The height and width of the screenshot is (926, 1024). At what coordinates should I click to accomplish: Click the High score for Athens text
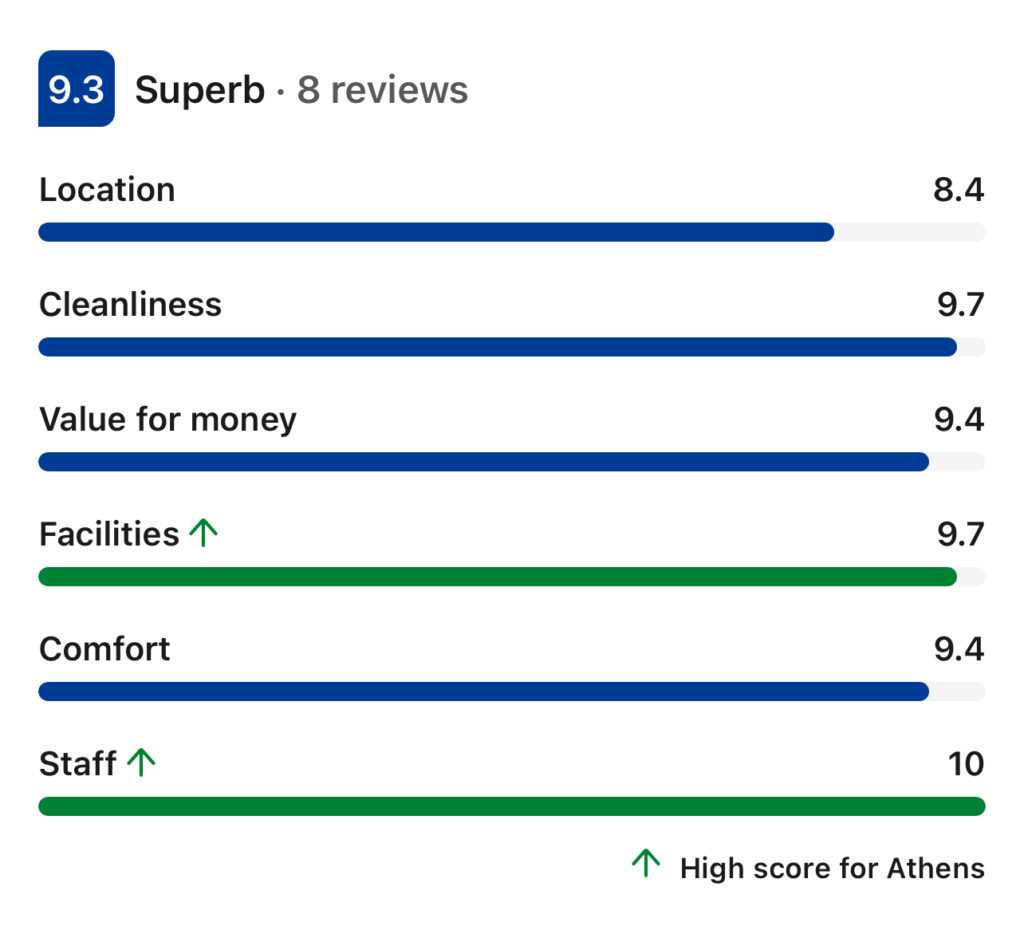pos(832,869)
